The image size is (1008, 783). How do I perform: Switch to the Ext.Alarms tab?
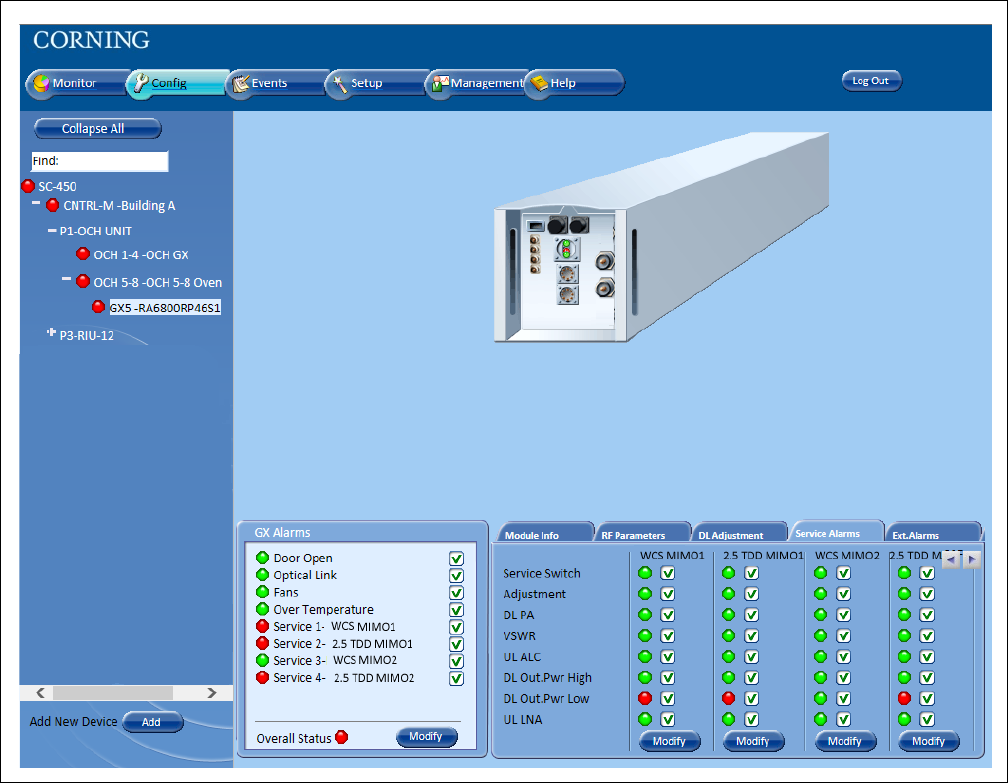(x=933, y=534)
